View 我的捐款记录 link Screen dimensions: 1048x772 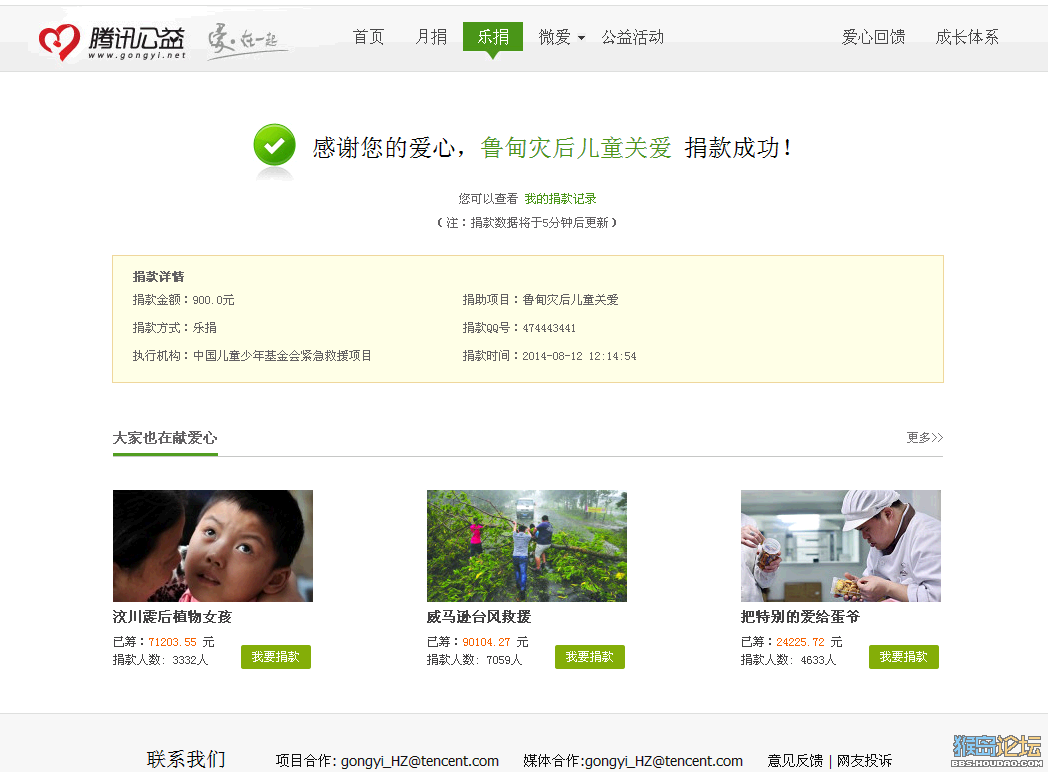(560, 199)
